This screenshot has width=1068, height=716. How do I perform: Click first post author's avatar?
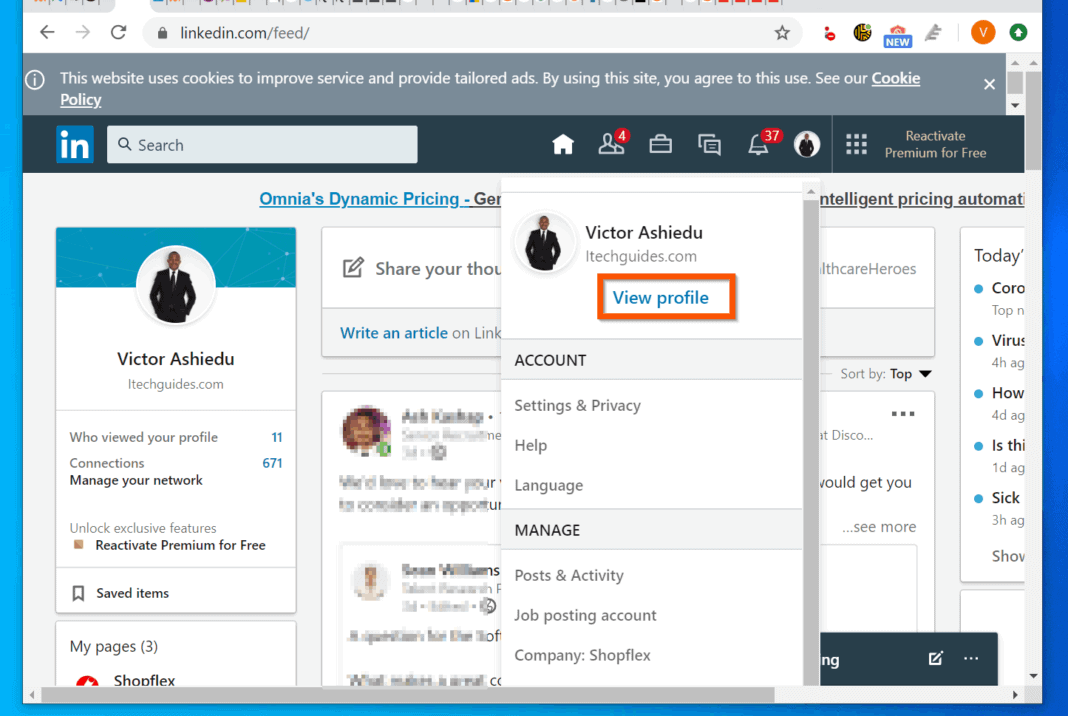point(366,430)
